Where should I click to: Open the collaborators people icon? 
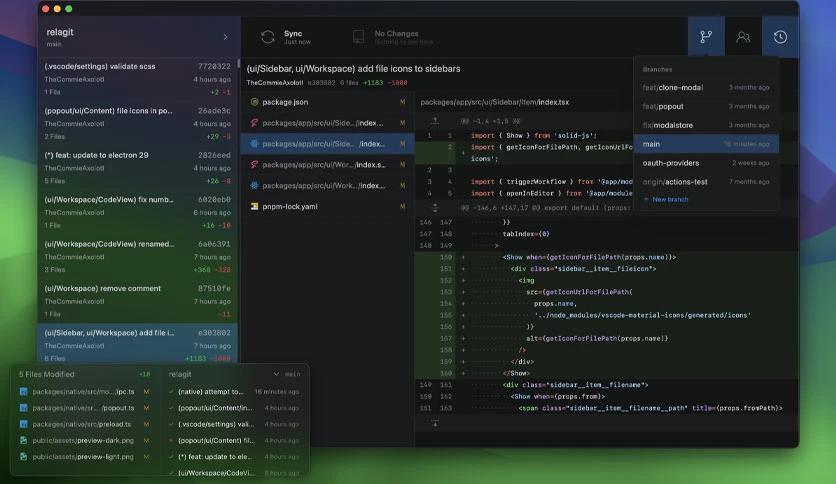tap(743, 37)
